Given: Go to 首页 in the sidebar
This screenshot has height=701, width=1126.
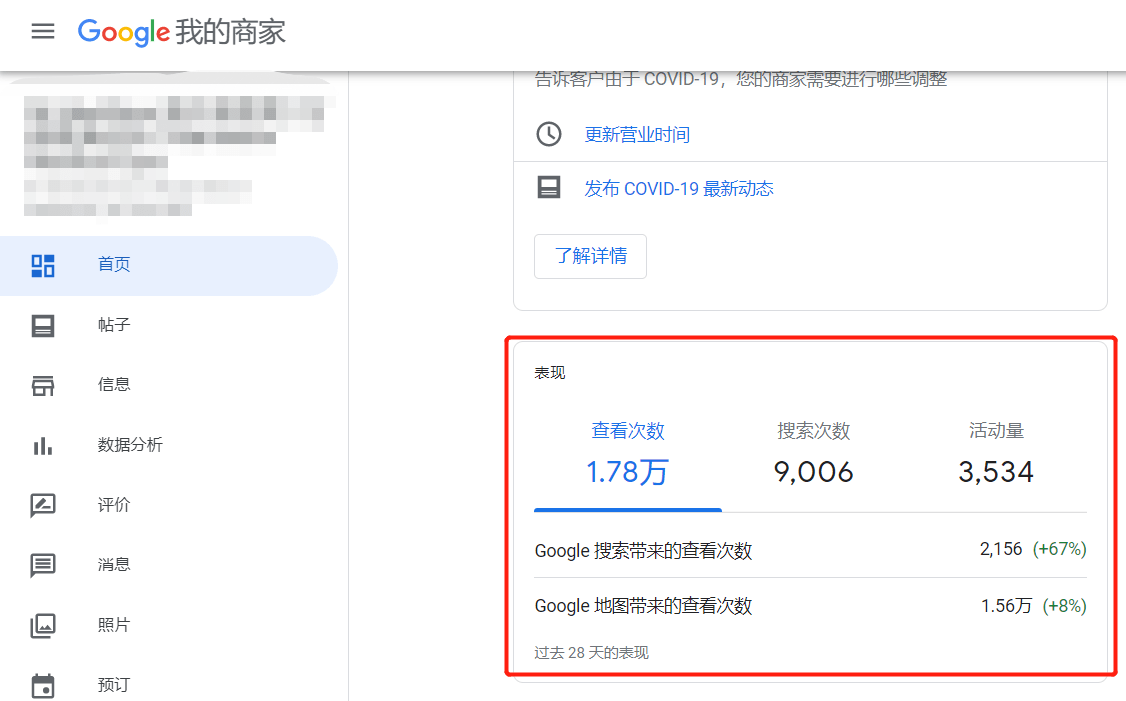Looking at the screenshot, I should (169, 266).
